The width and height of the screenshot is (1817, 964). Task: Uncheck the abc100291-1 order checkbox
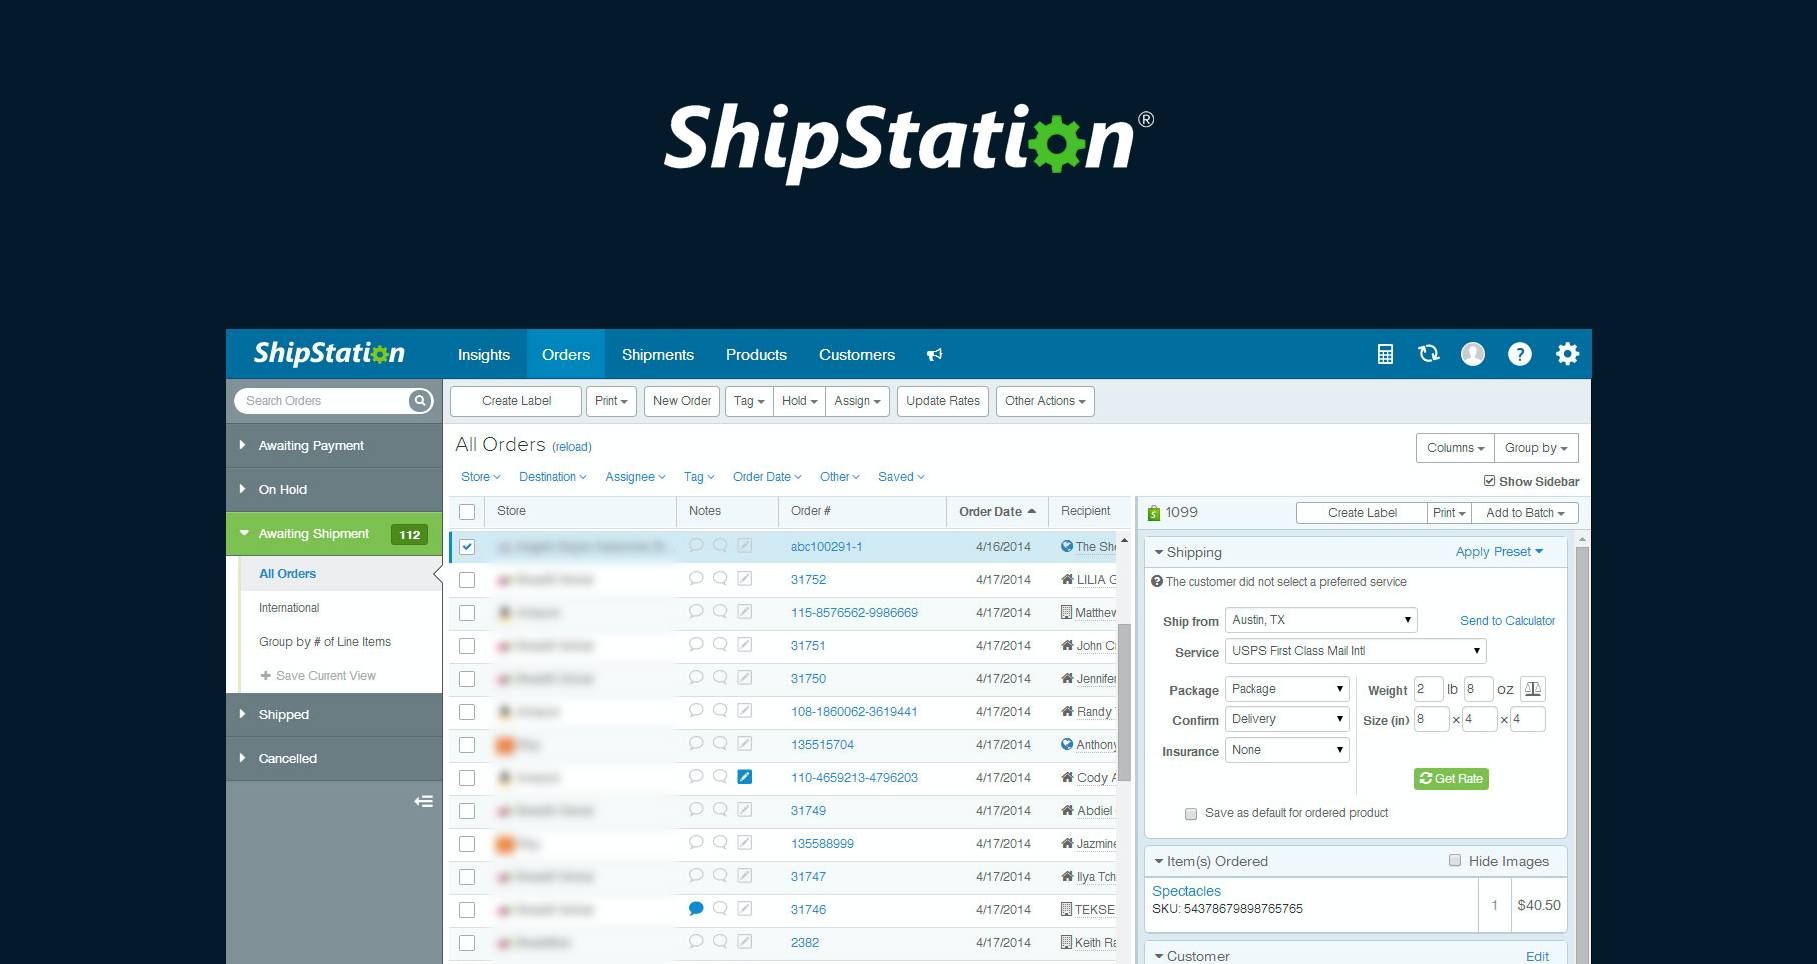pyautogui.click(x=467, y=547)
